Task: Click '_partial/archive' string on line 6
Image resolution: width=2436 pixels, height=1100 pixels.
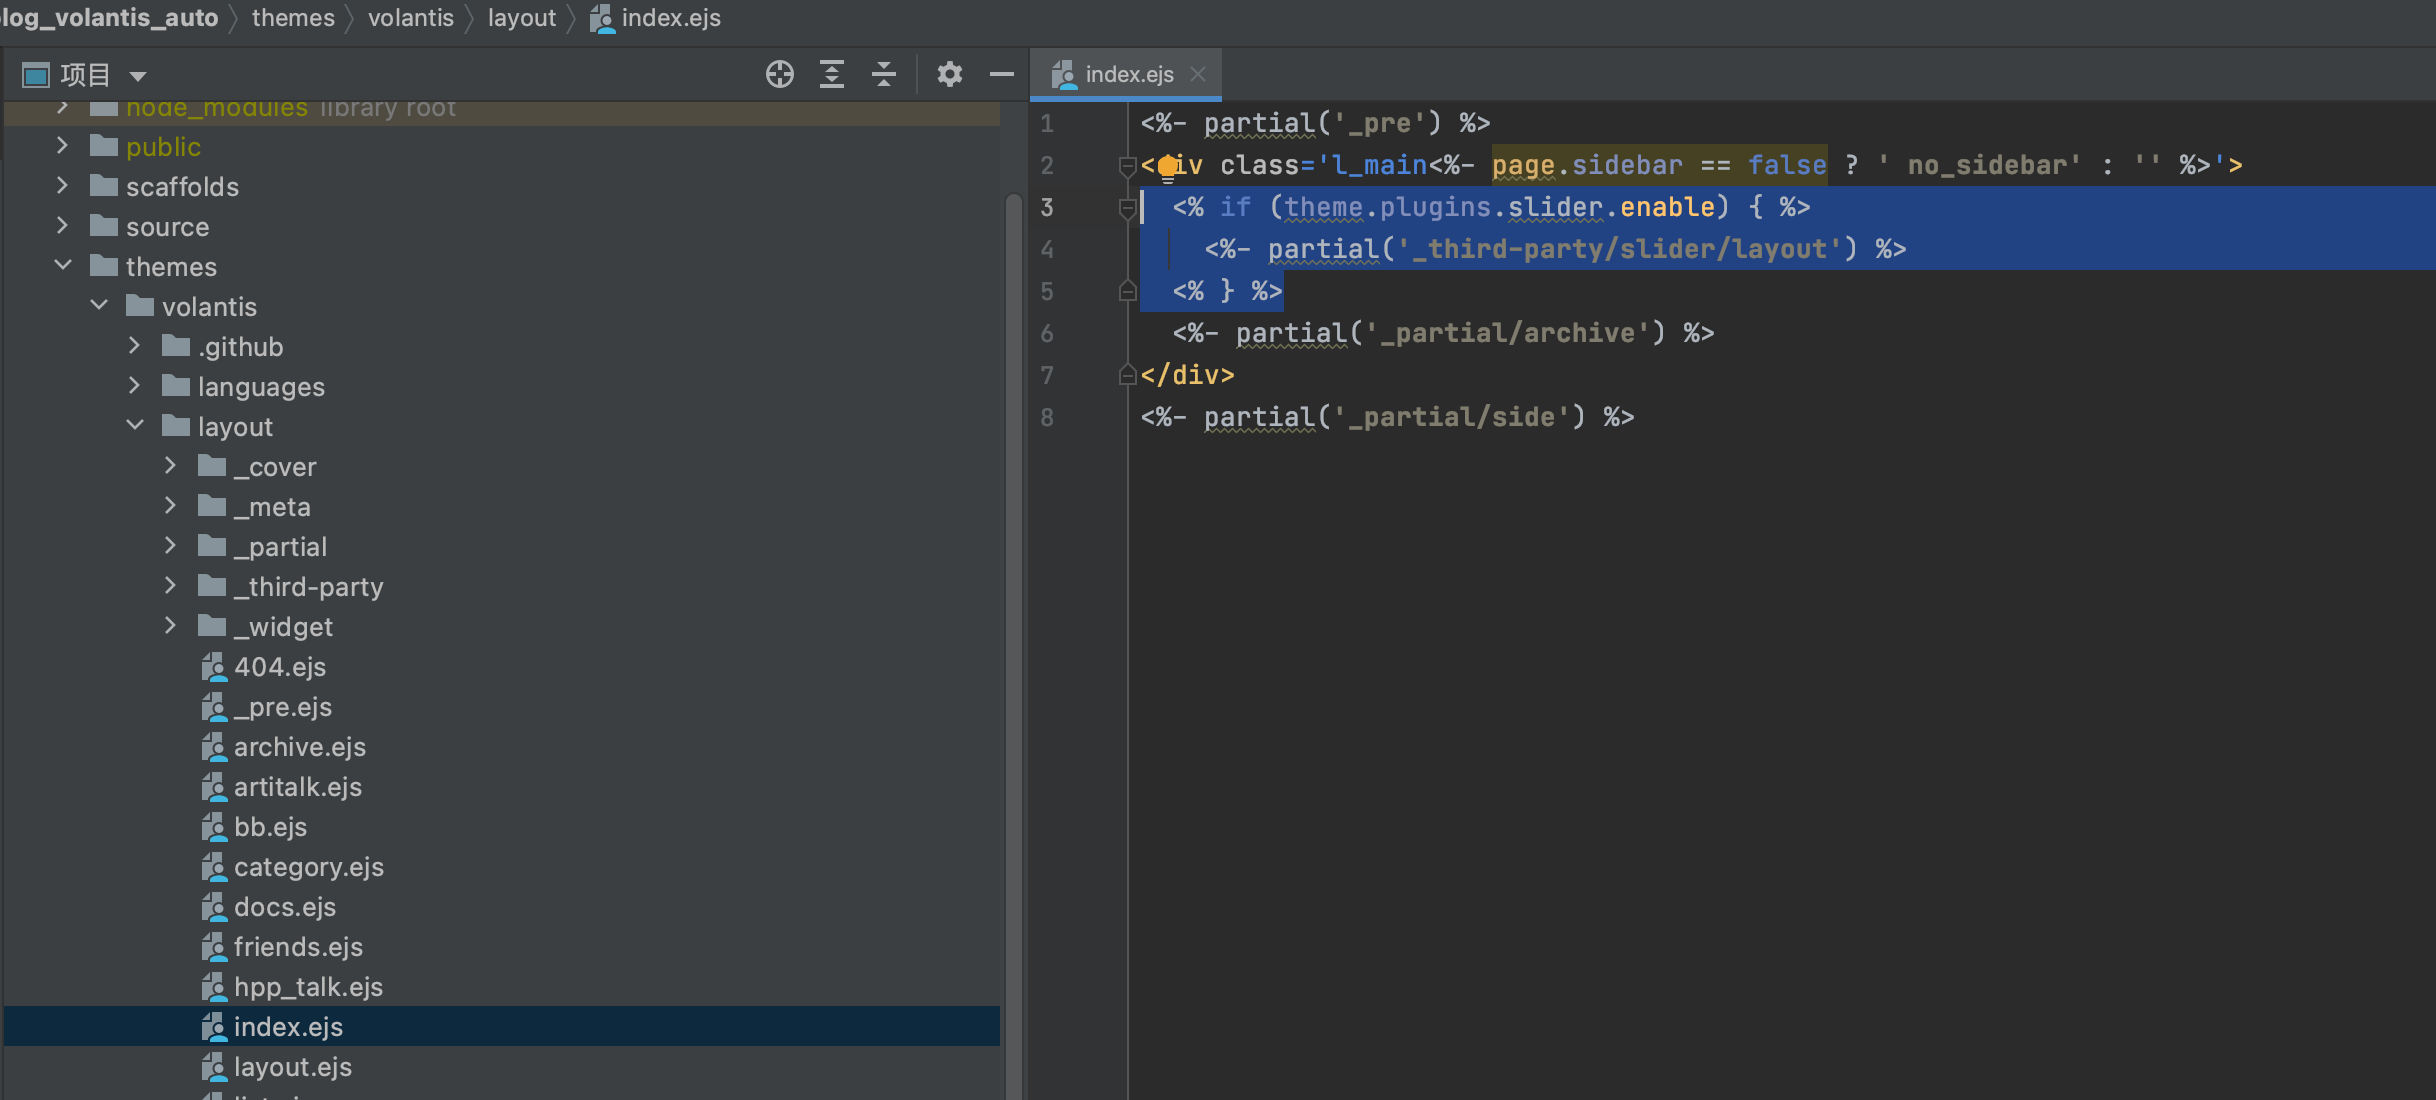Action: click(x=1507, y=333)
